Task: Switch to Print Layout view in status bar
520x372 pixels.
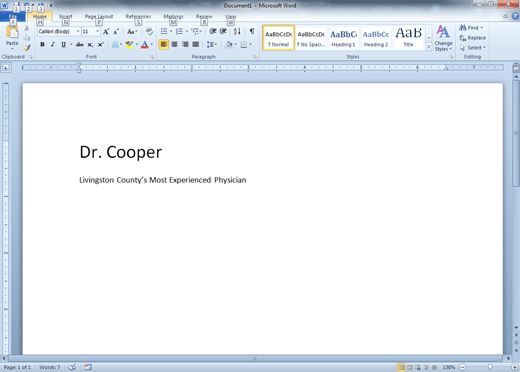Action: [401, 367]
